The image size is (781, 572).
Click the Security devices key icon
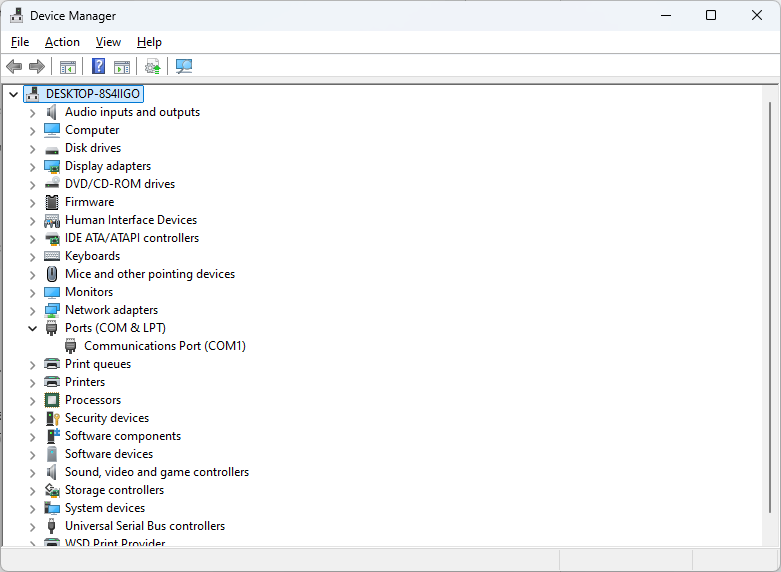pos(52,418)
